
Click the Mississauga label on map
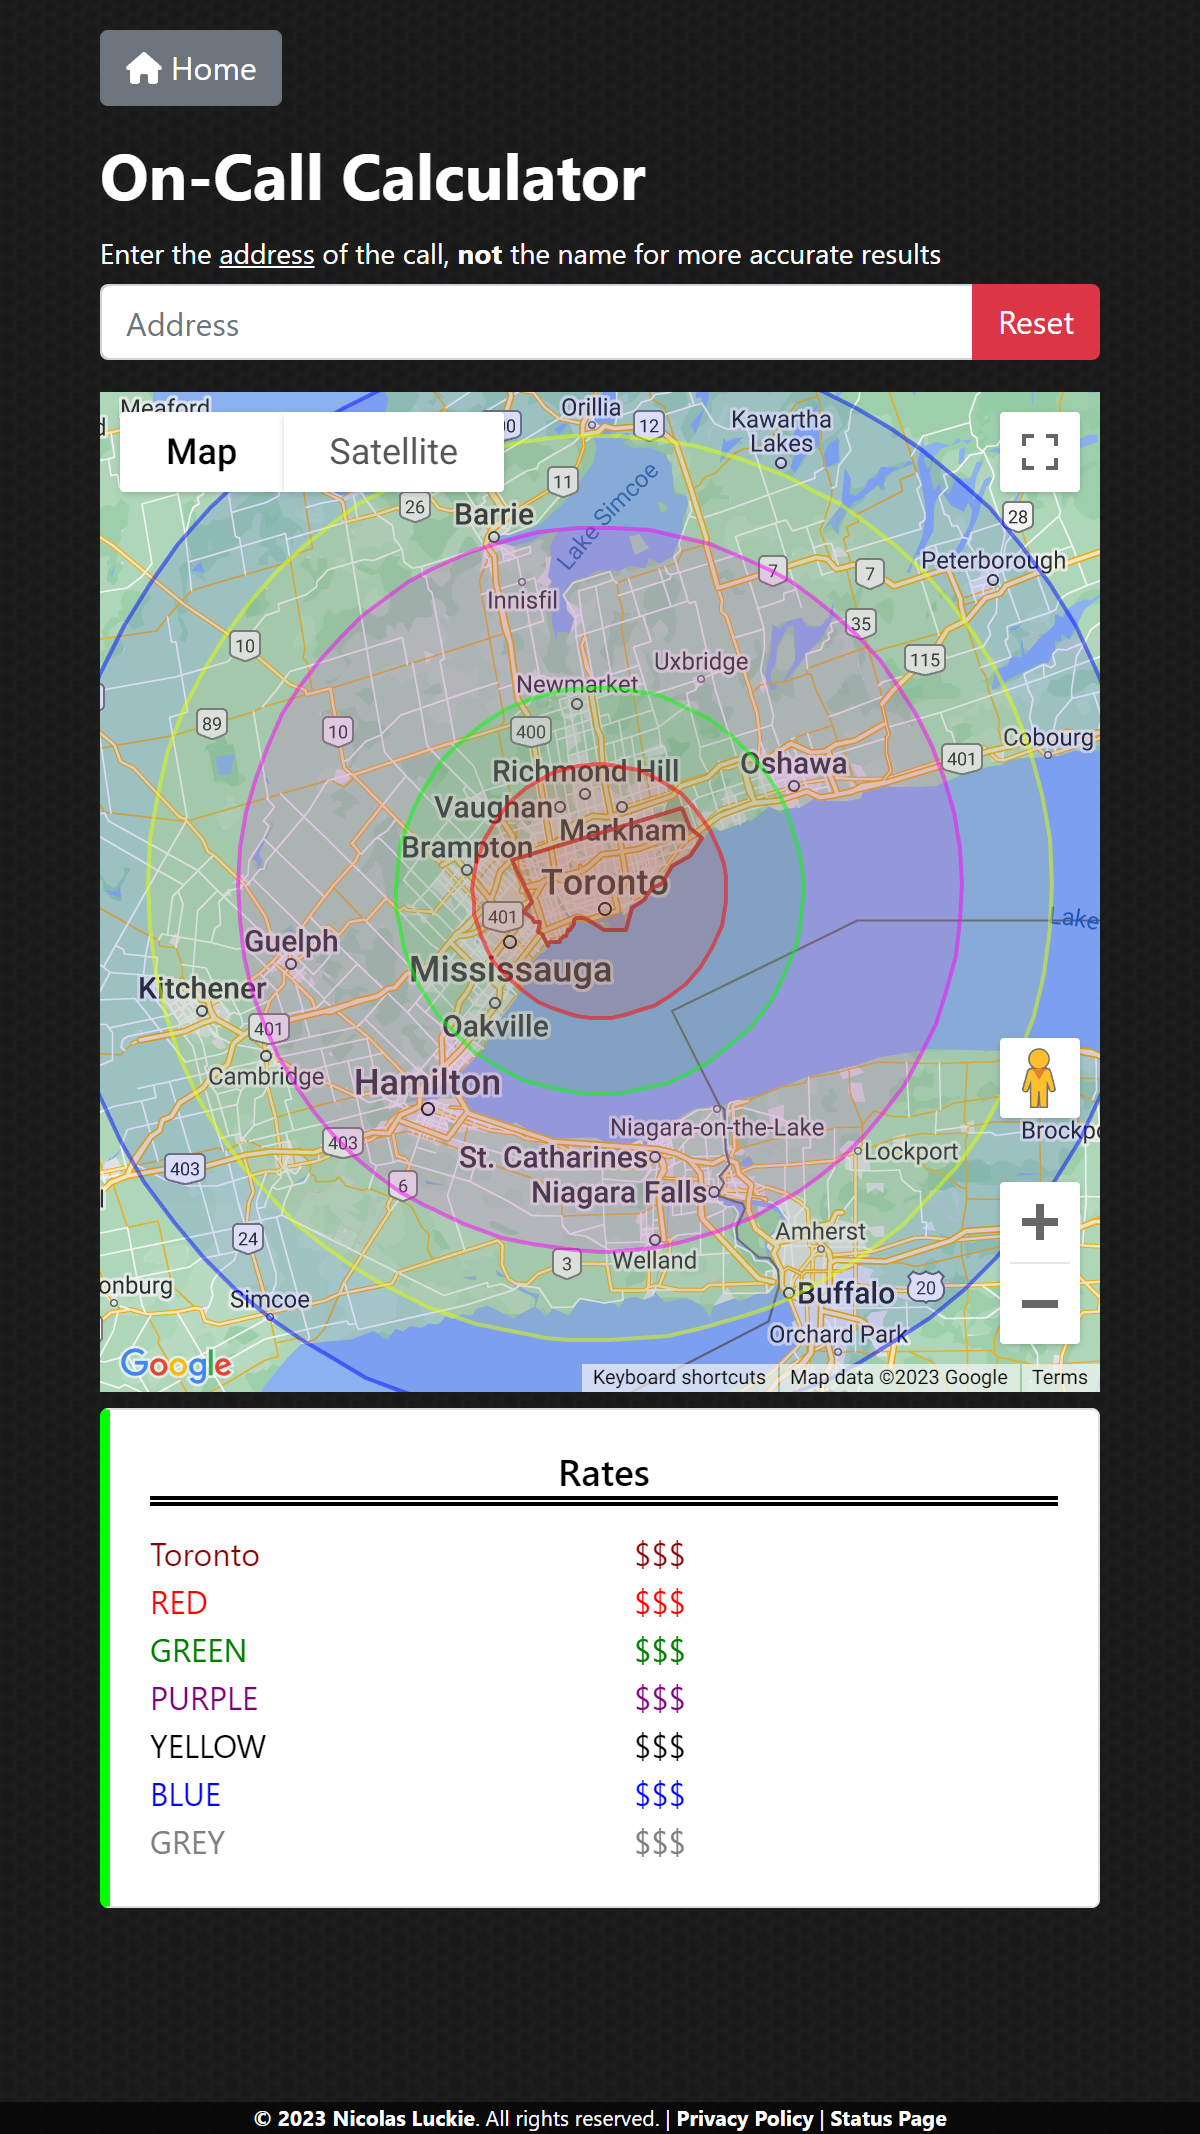(x=511, y=969)
